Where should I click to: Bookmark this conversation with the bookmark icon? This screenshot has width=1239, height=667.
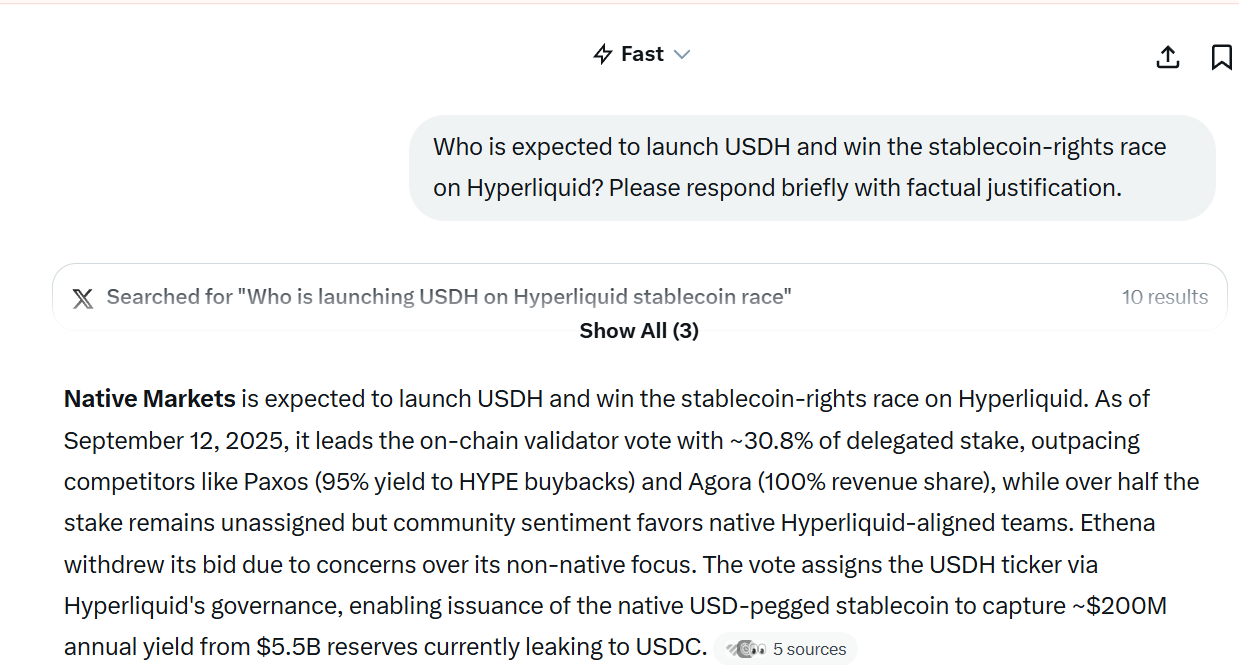point(1221,57)
